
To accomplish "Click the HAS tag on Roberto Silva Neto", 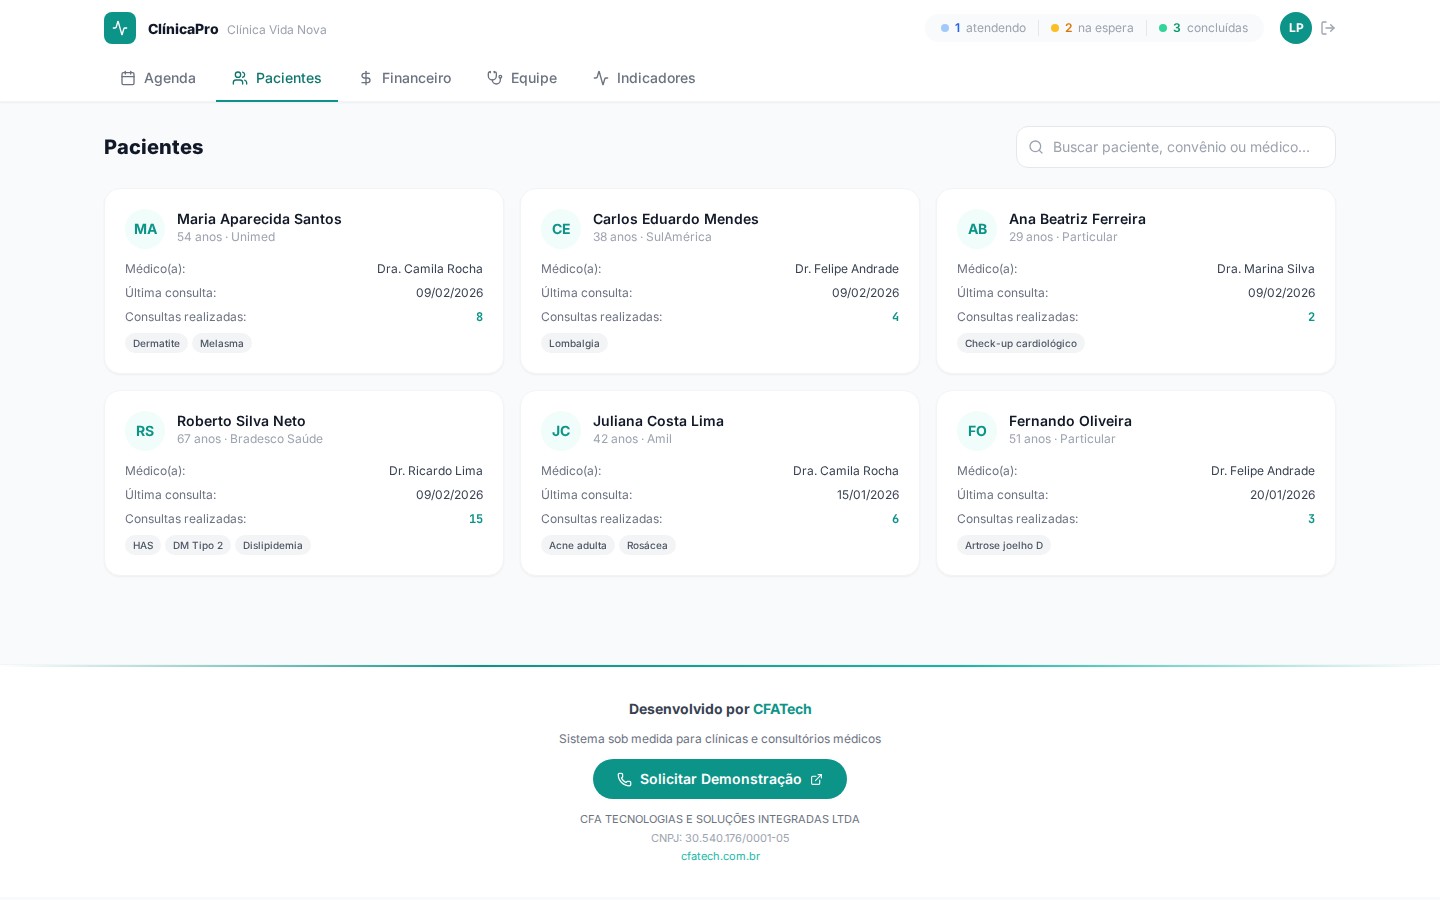I will click(x=143, y=545).
